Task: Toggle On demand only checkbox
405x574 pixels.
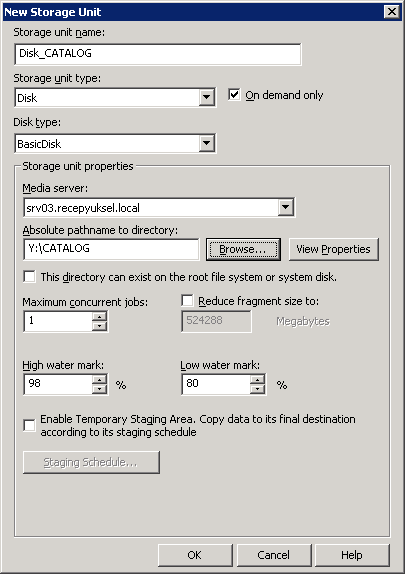Action: point(234,95)
